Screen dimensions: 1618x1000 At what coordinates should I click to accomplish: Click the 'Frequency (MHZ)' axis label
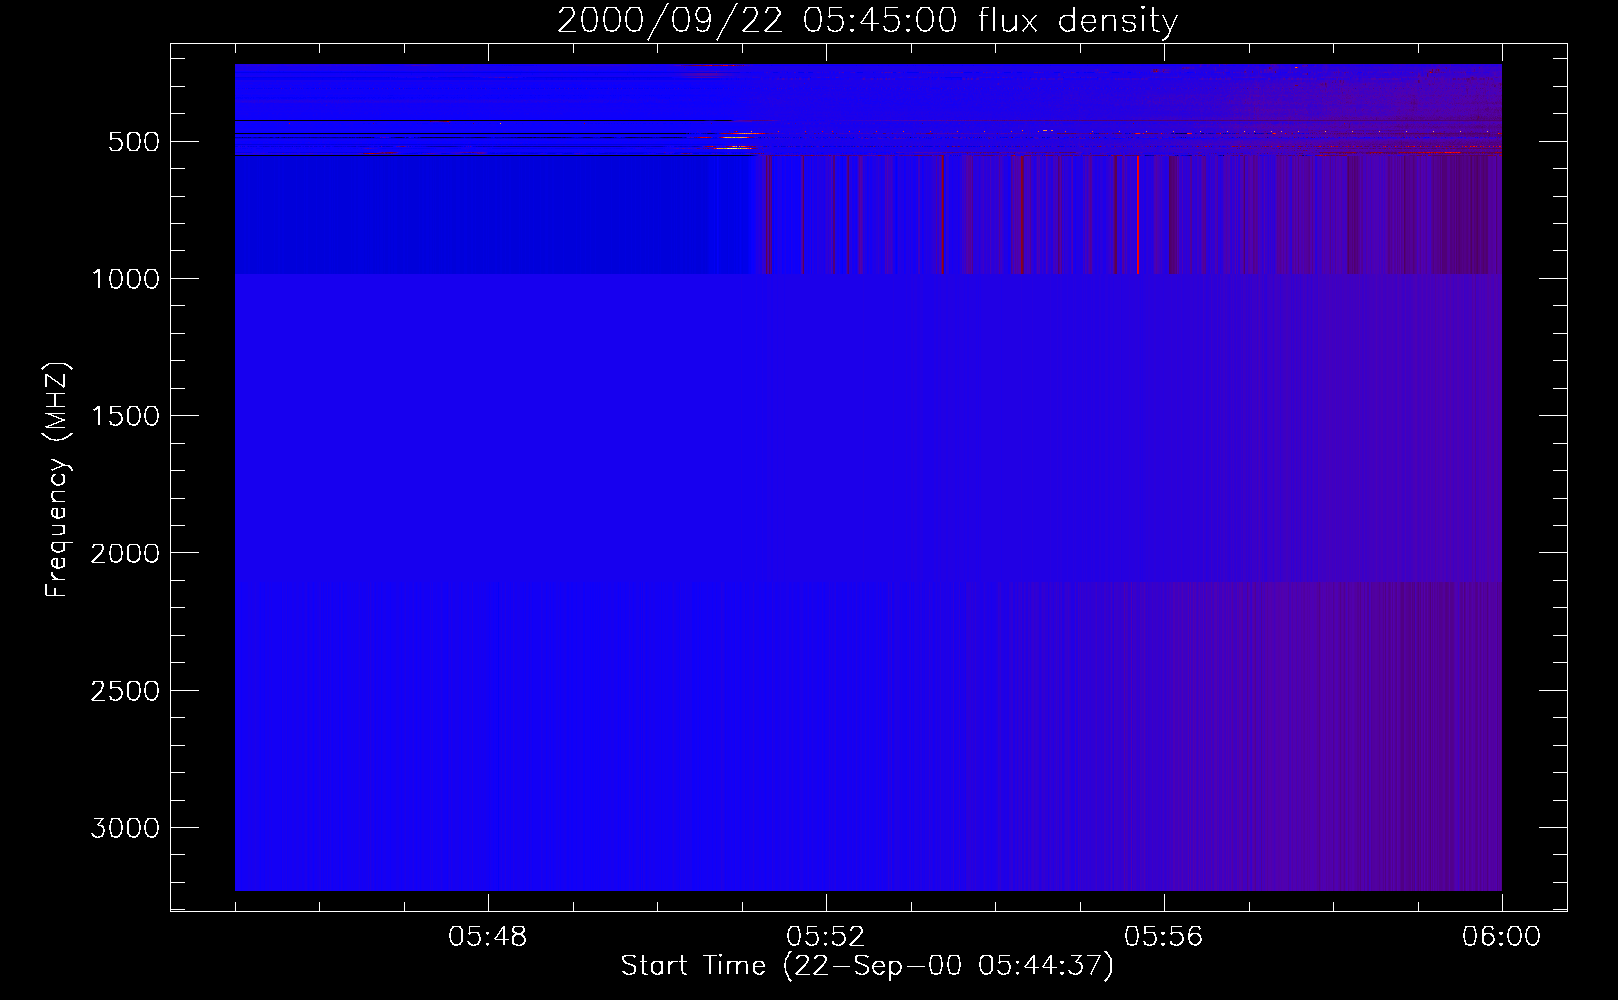(57, 480)
